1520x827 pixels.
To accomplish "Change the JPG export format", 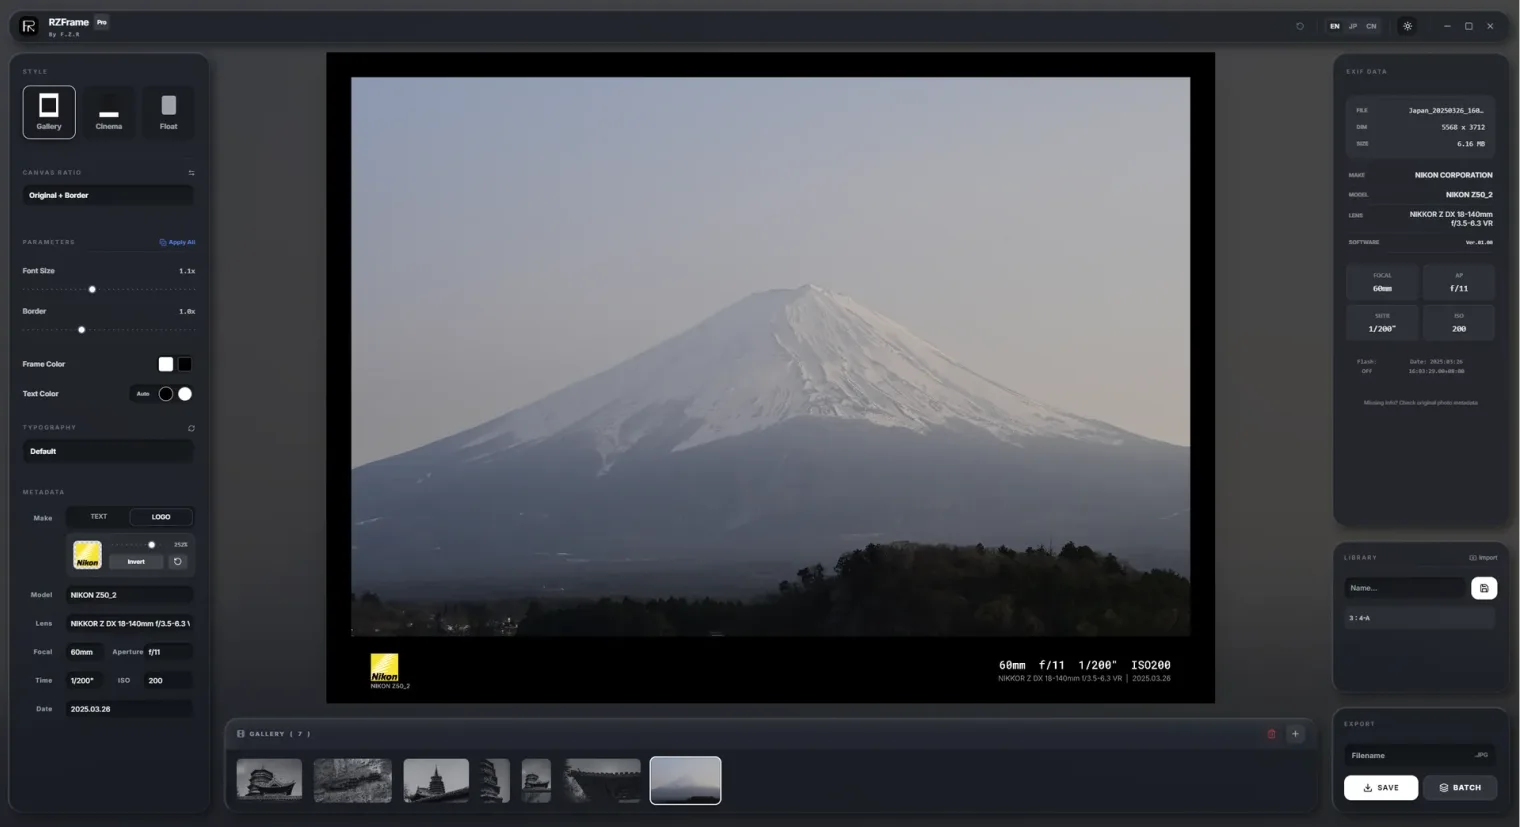I will click(1481, 755).
